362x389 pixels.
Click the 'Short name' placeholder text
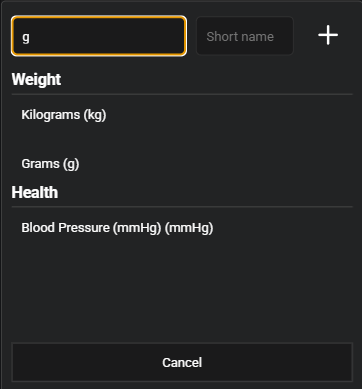click(240, 36)
